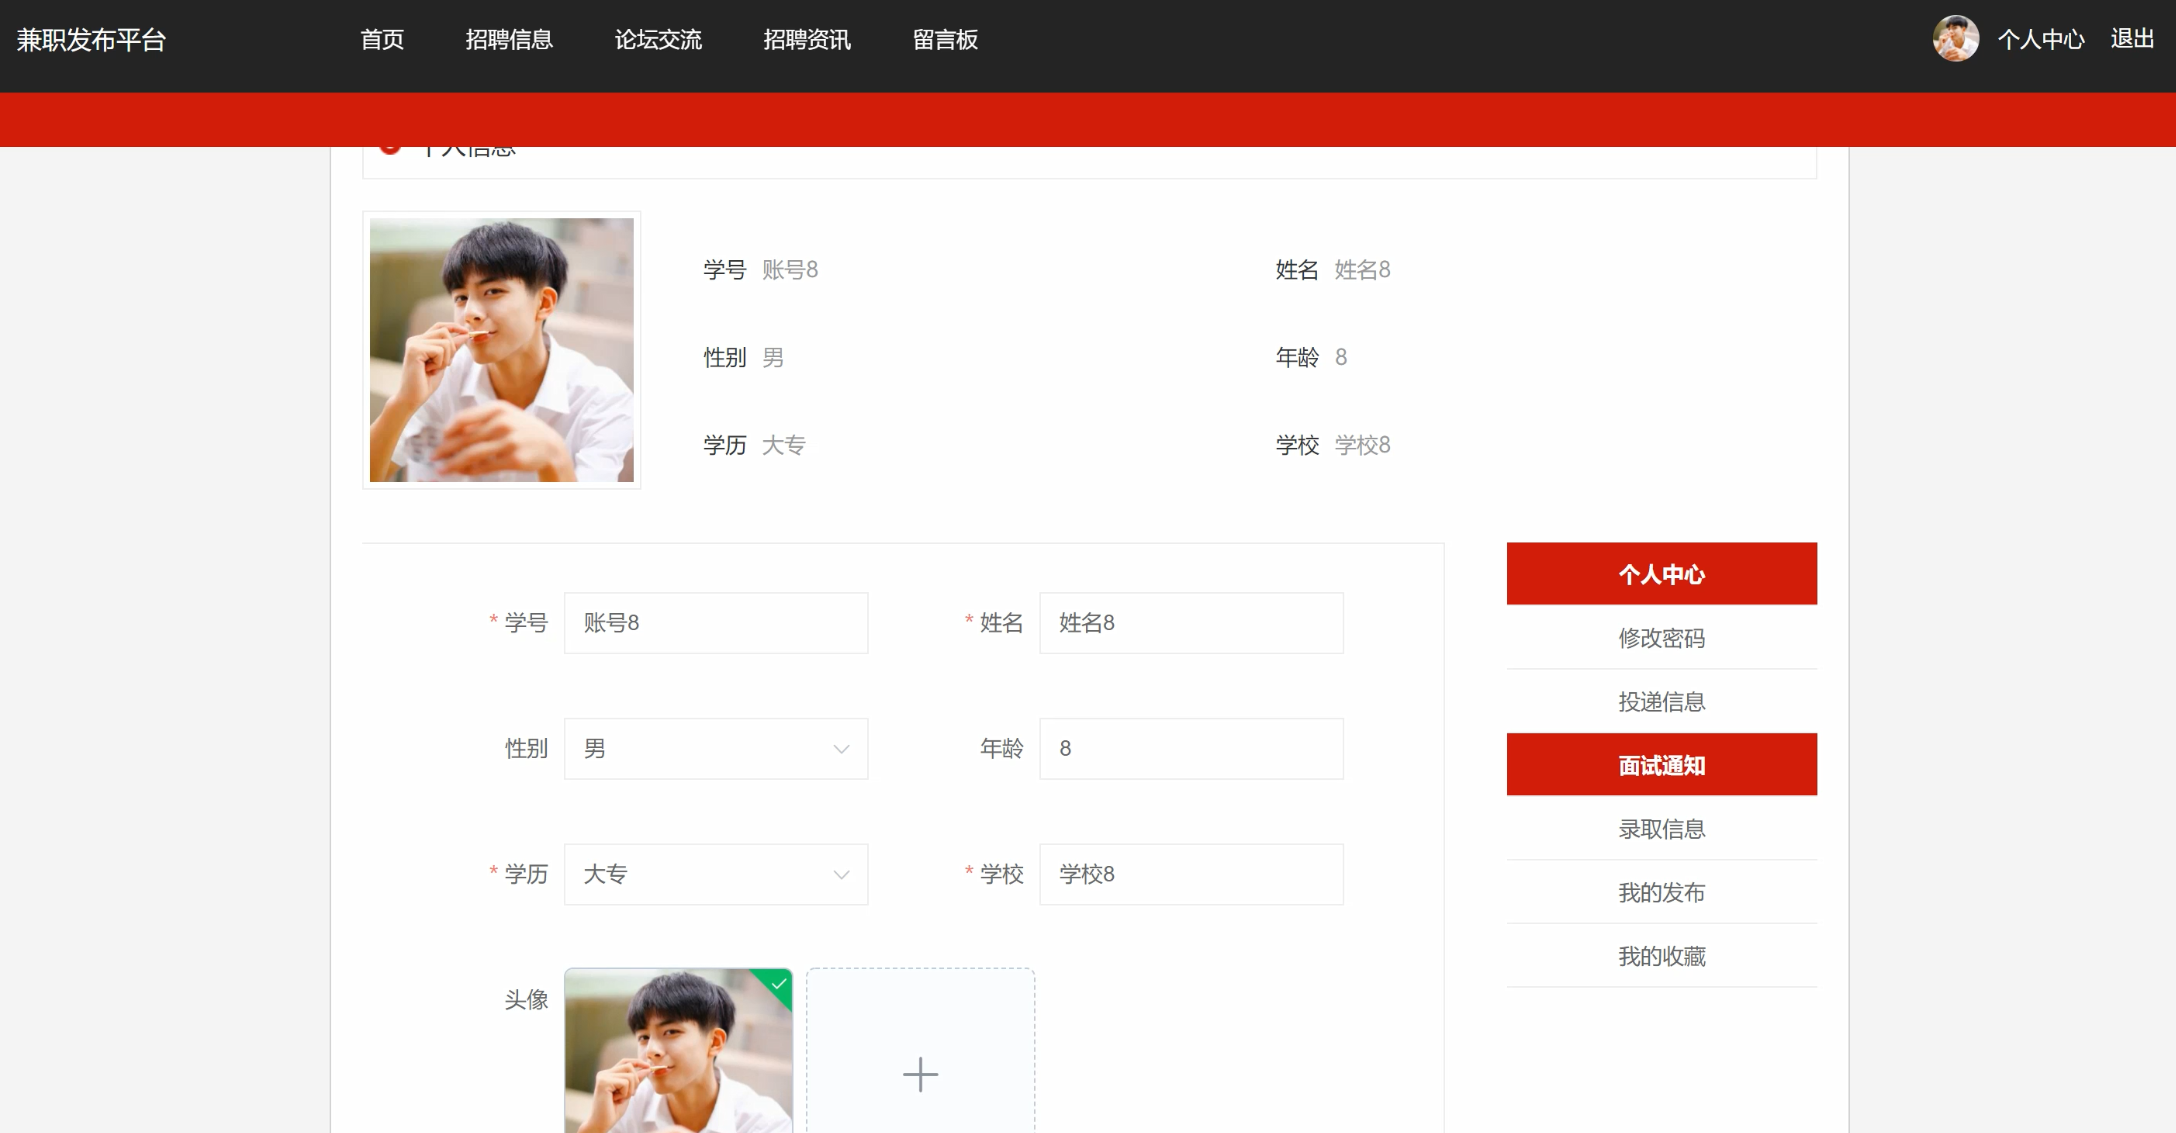
Task: Select 个人中心 in the side menu
Action: pyautogui.click(x=1661, y=574)
